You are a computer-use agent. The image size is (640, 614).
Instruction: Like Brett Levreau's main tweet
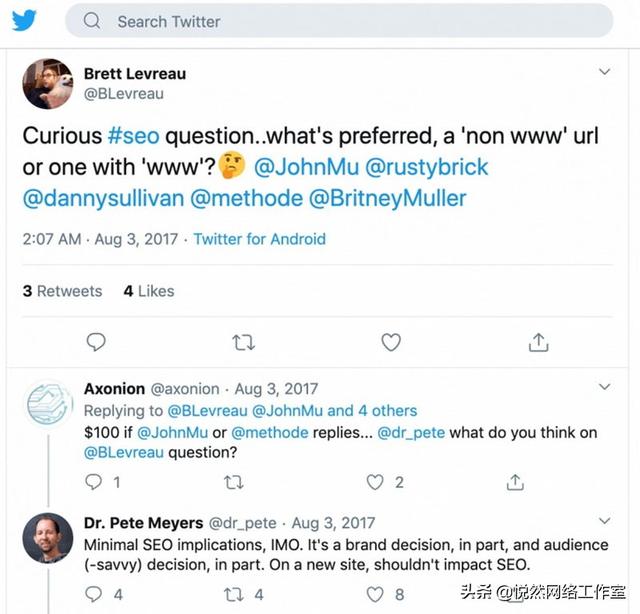click(391, 342)
